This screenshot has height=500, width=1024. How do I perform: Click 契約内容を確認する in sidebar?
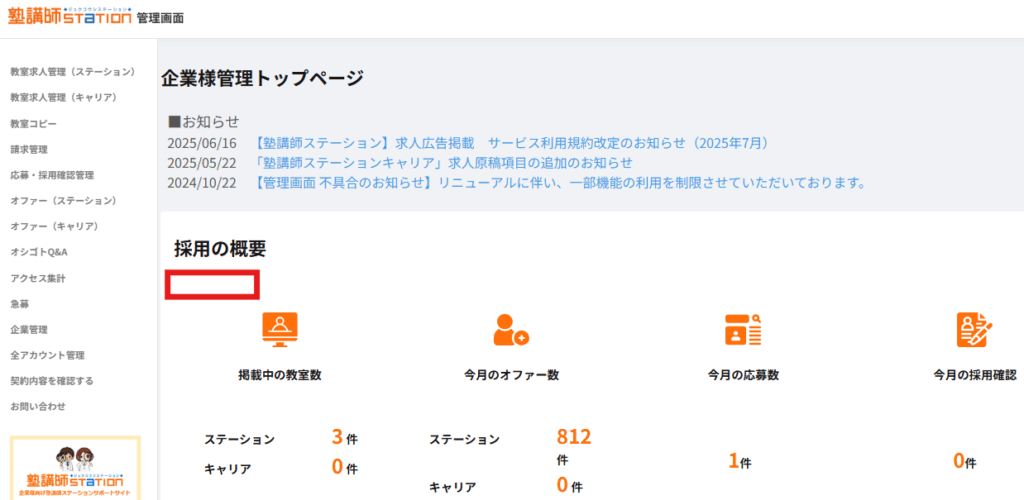coord(52,381)
